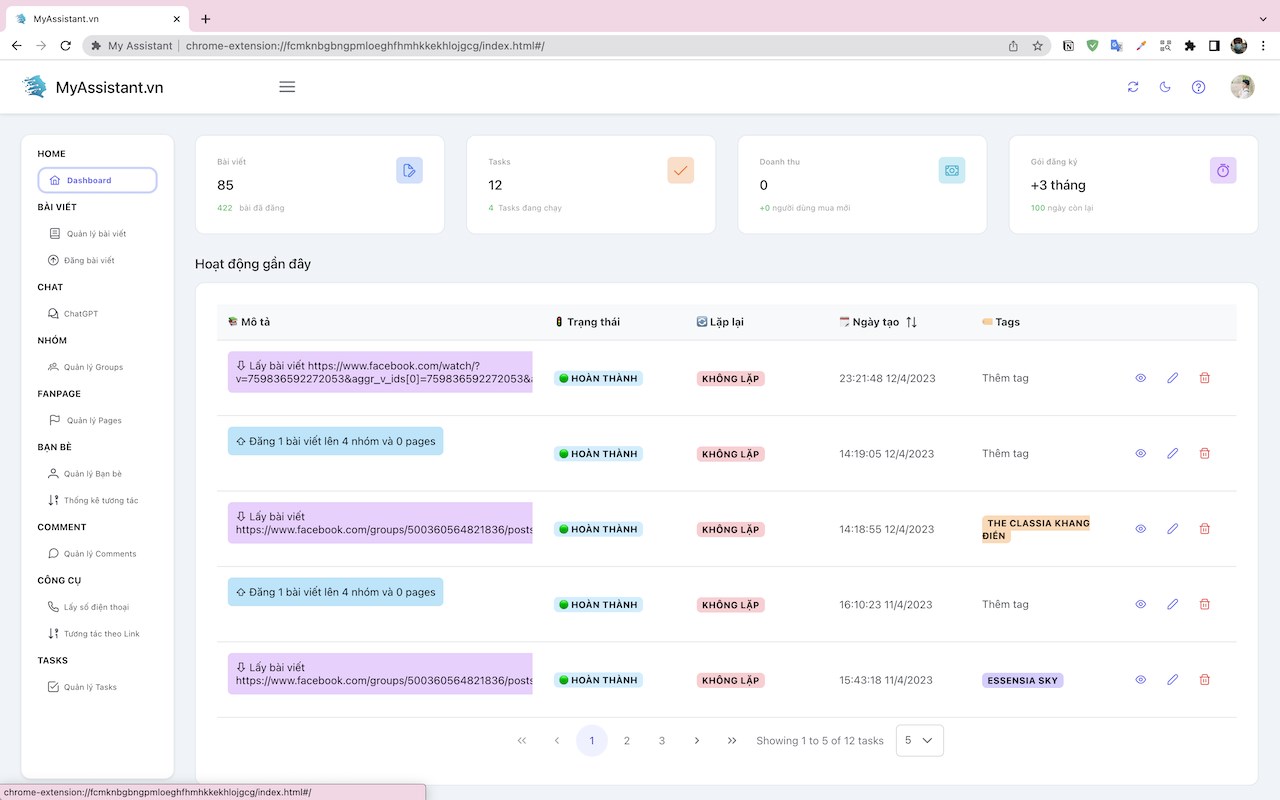The image size is (1280, 800).
Task: Click the browser address bar
Action: (566, 46)
